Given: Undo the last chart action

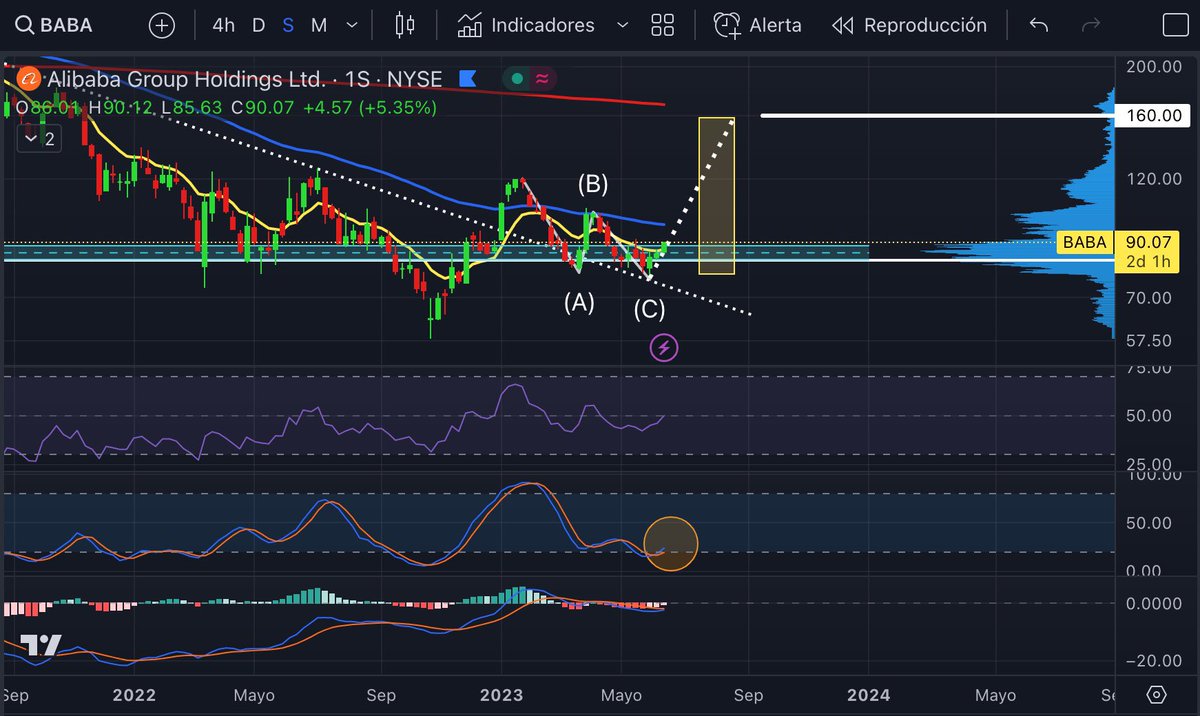Looking at the screenshot, I should click(1039, 25).
